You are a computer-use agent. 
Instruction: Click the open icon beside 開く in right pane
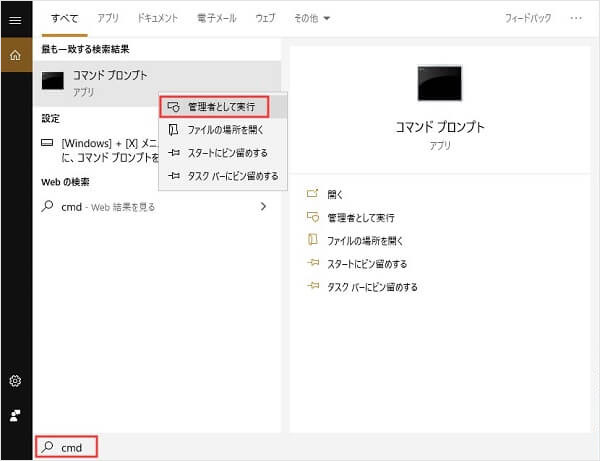(x=313, y=194)
